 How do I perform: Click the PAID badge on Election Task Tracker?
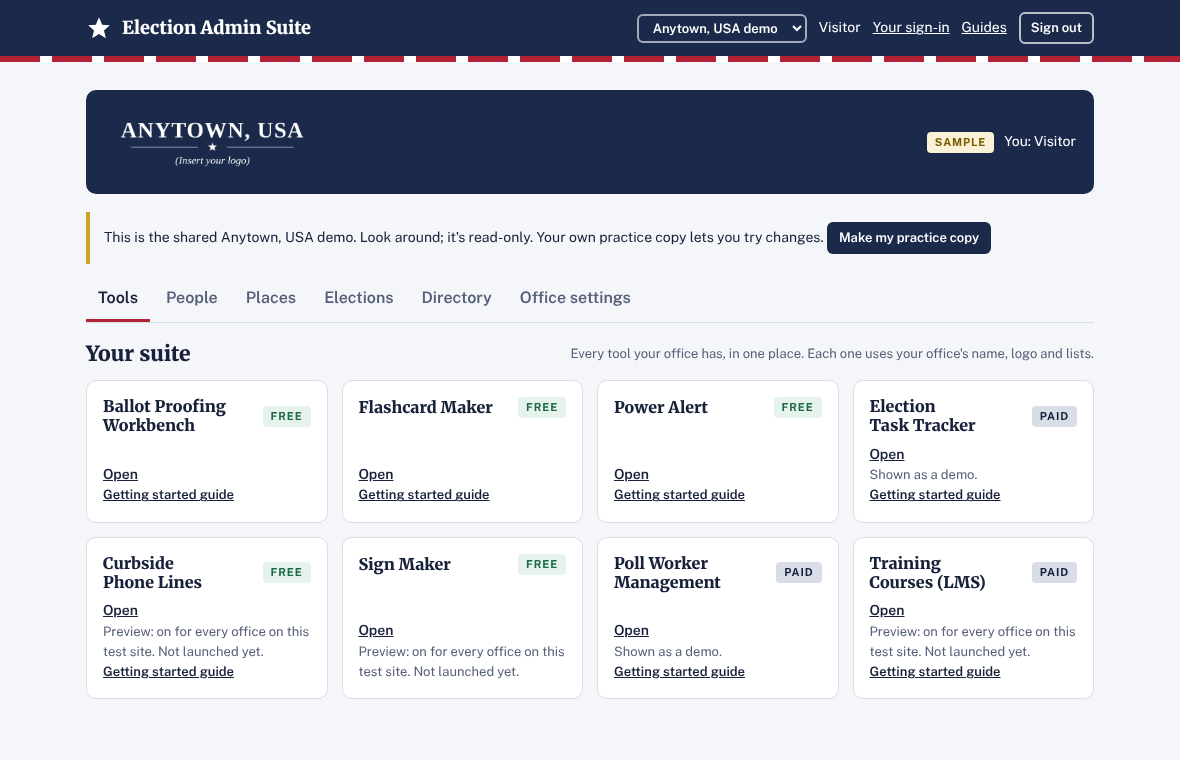[x=1054, y=416]
